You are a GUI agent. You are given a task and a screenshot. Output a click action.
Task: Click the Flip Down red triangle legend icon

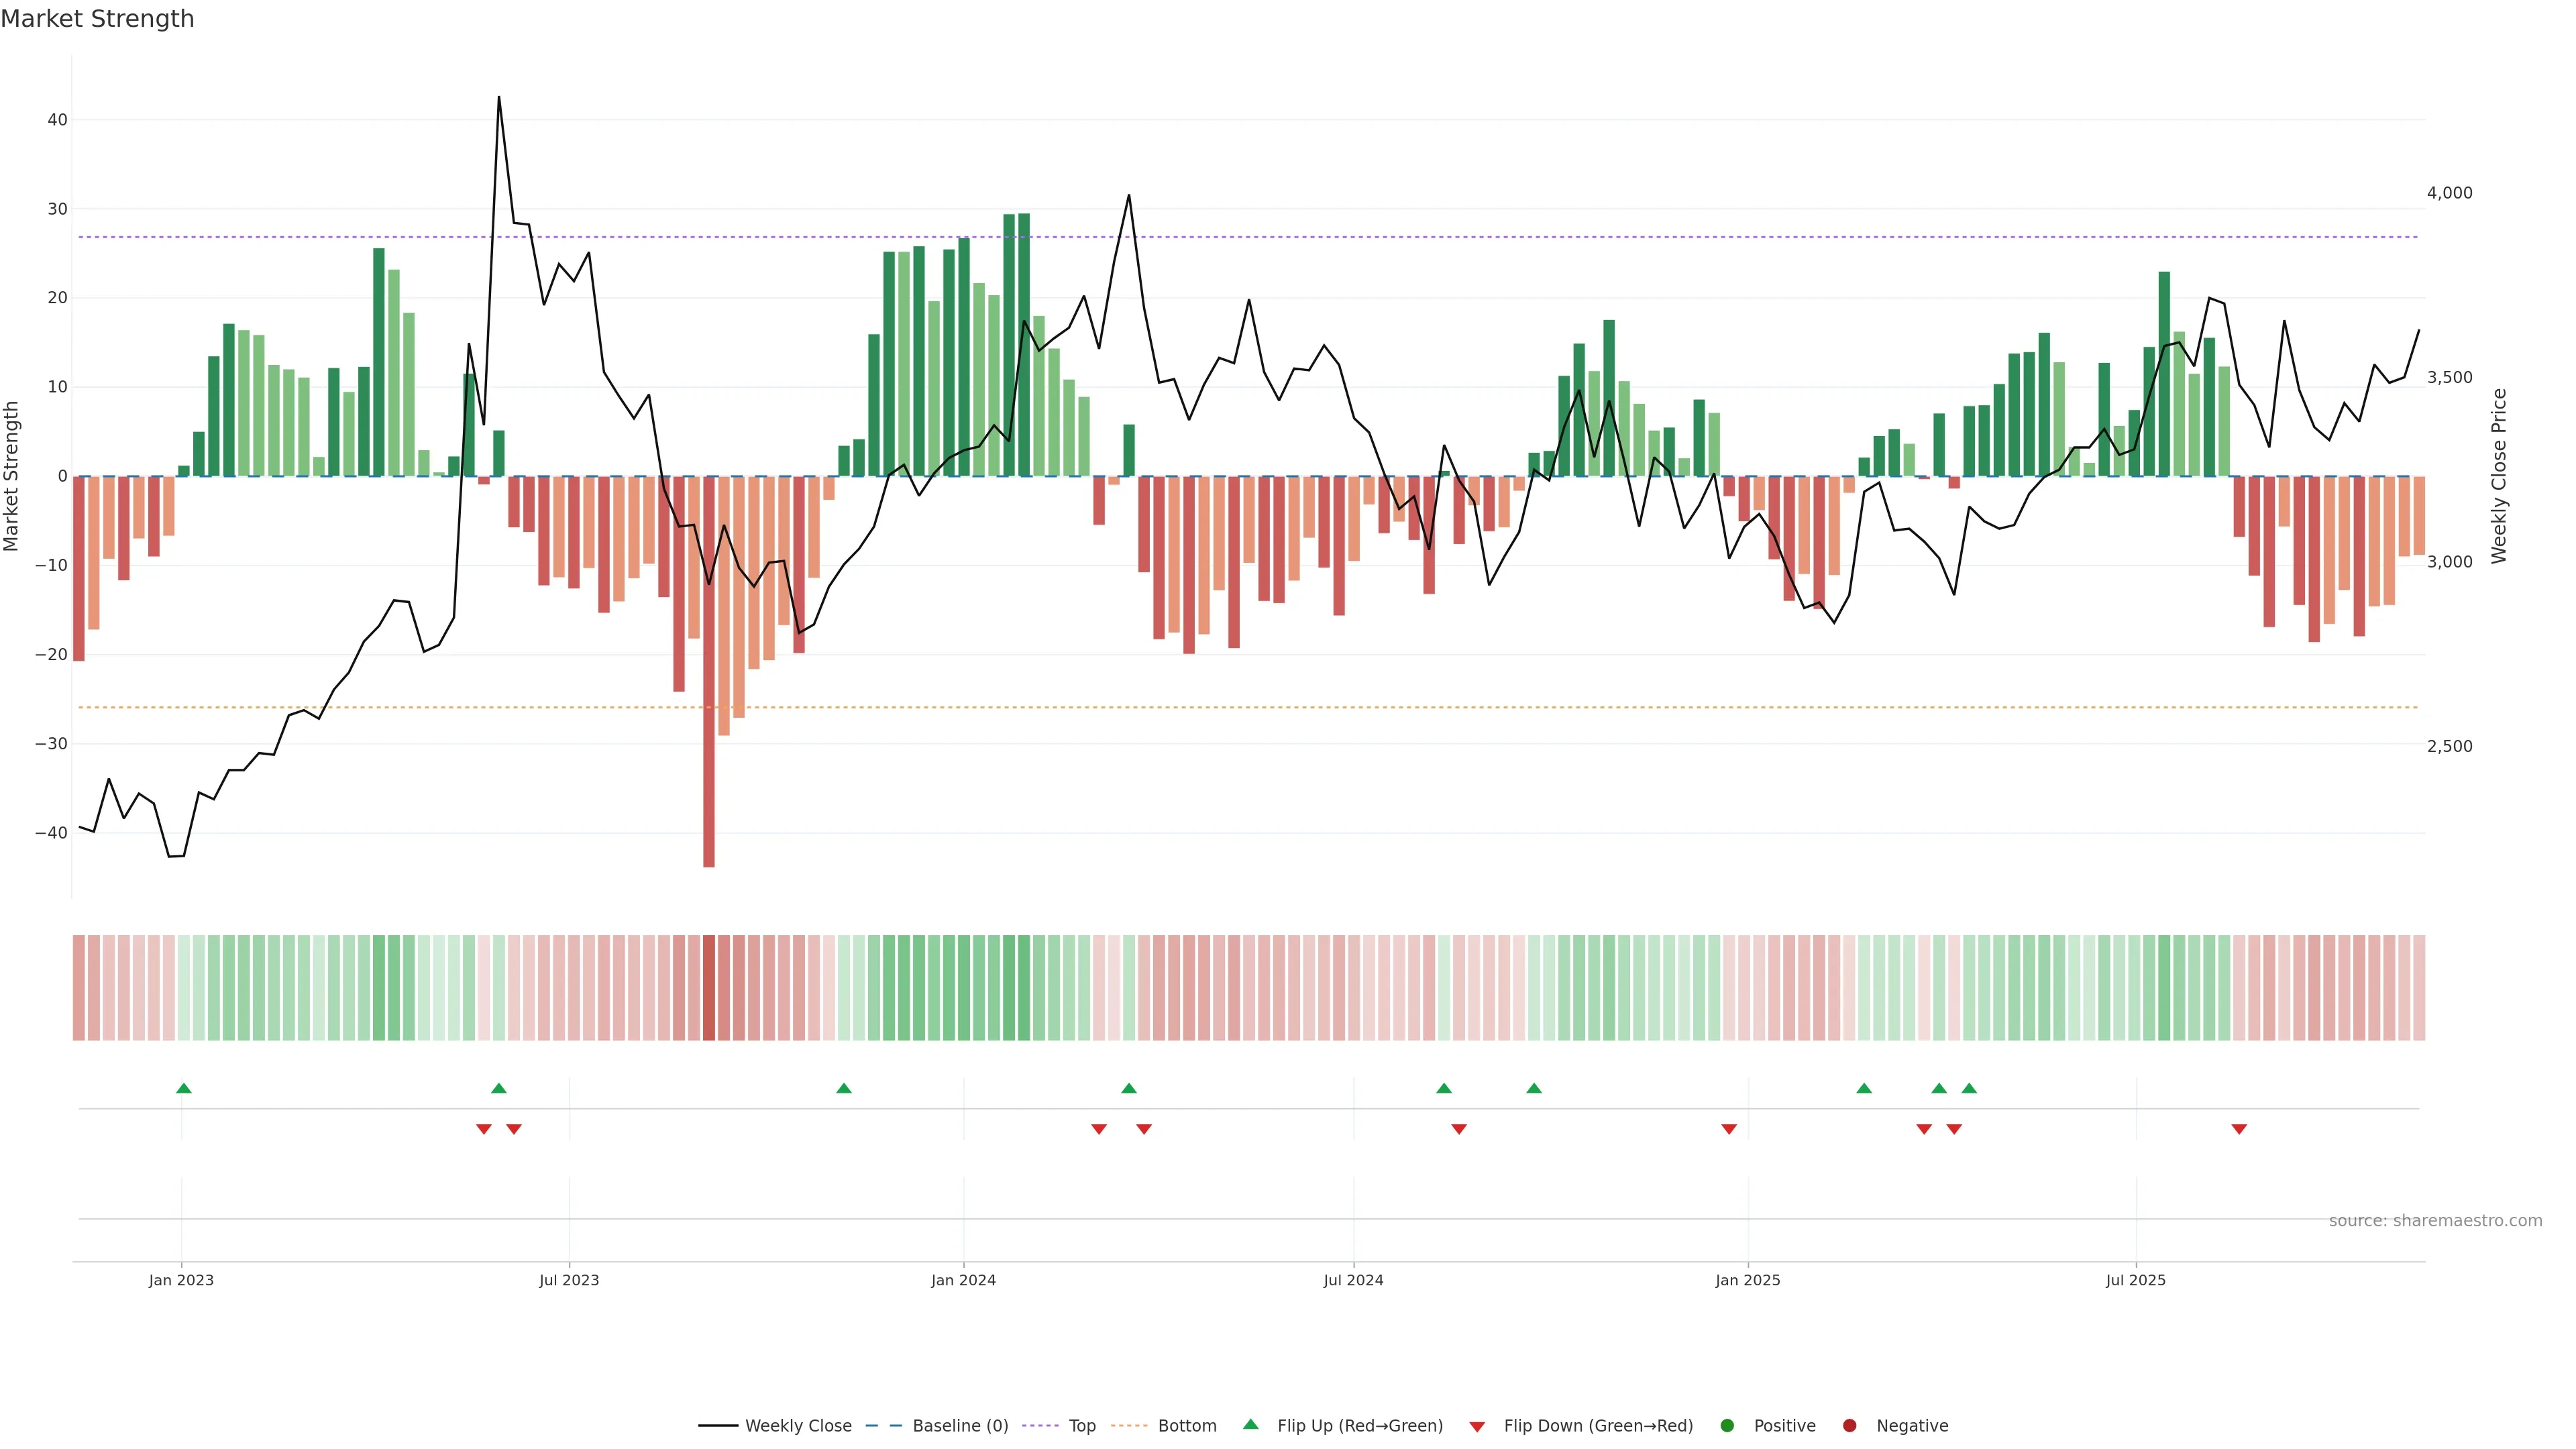(x=1477, y=1426)
